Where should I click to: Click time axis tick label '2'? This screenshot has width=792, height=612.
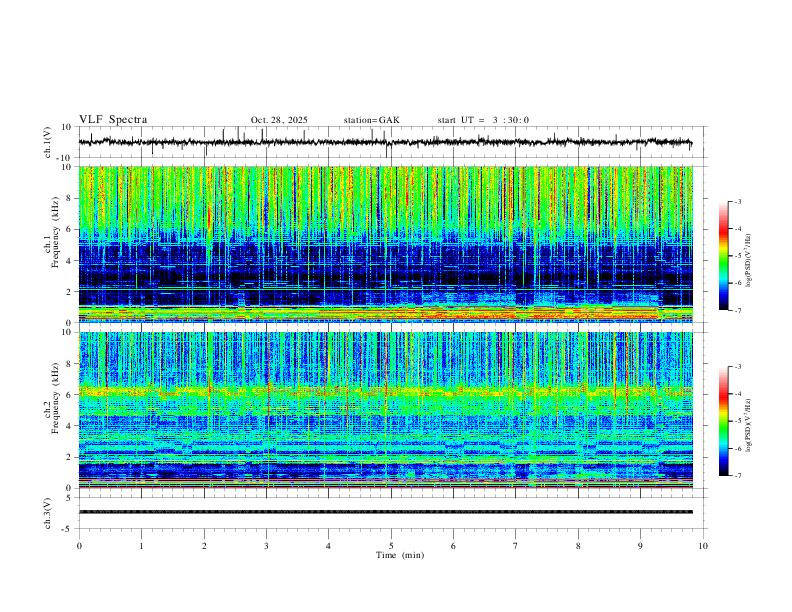(204, 546)
